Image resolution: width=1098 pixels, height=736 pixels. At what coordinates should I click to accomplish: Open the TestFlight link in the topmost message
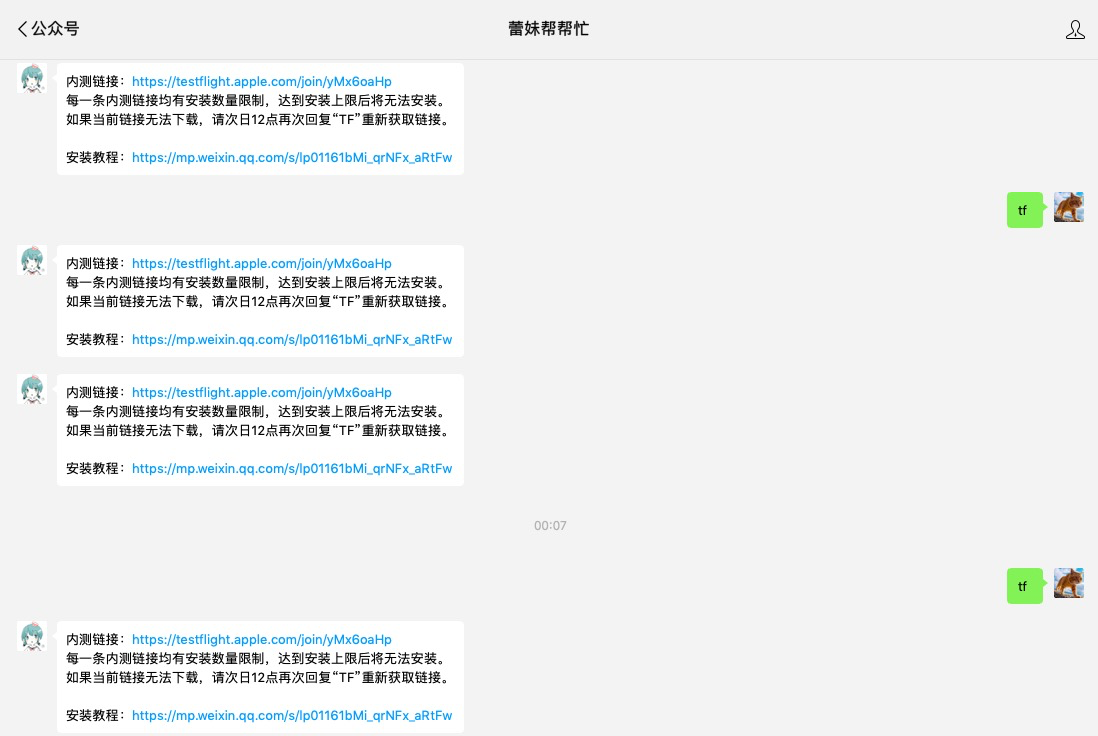(261, 82)
